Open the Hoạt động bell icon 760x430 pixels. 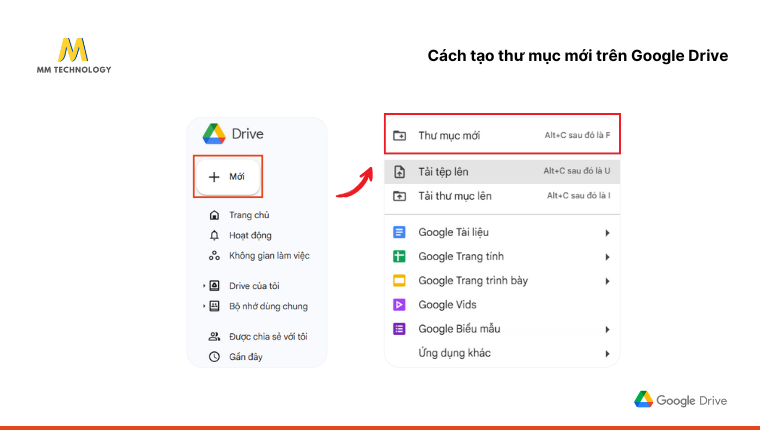pyautogui.click(x=214, y=235)
